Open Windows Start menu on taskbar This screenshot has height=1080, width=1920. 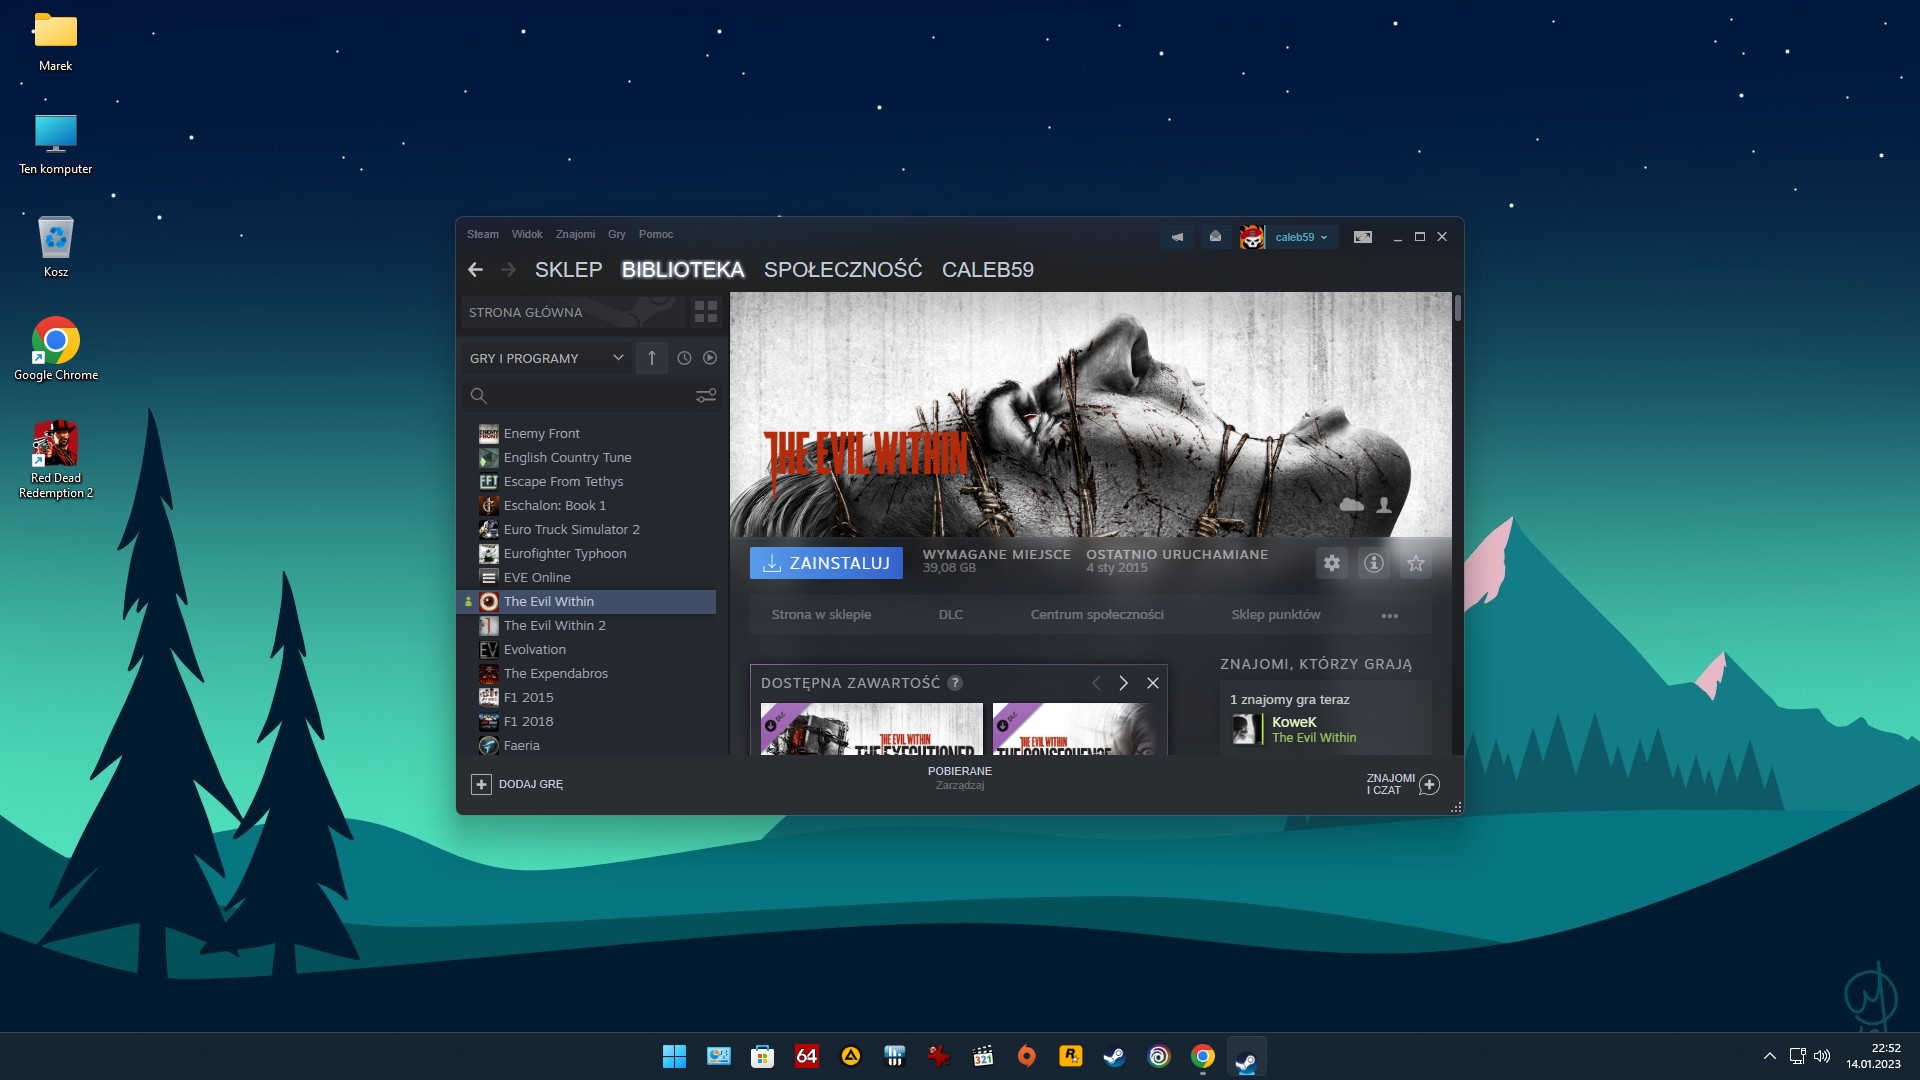675,1056
